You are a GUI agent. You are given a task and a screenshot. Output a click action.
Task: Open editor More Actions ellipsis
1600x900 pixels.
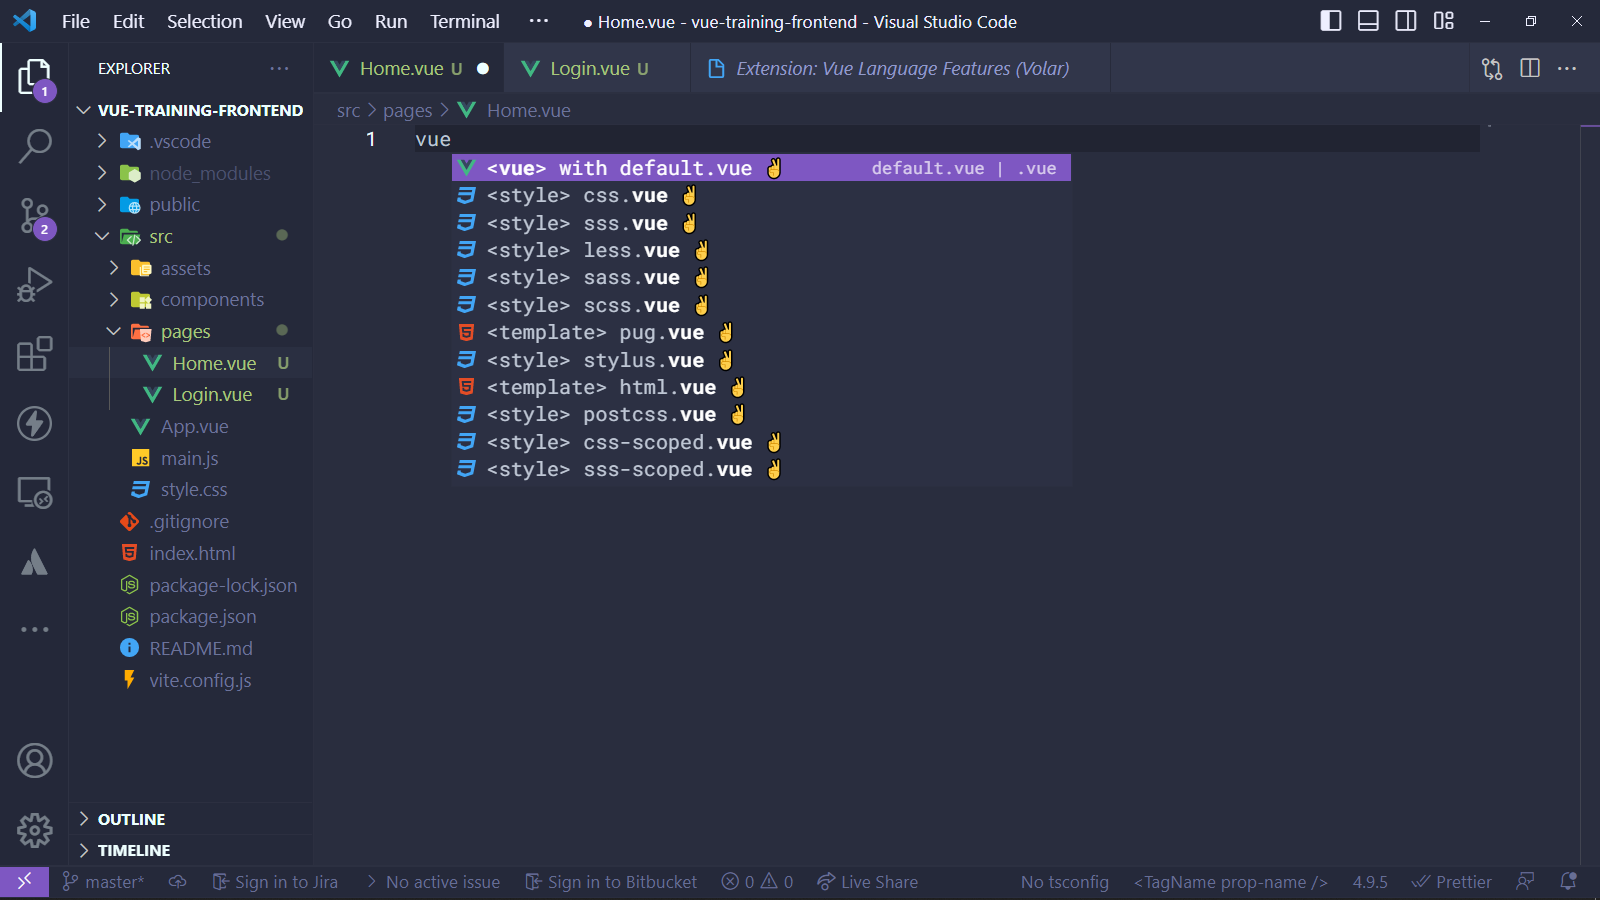coord(1567,68)
